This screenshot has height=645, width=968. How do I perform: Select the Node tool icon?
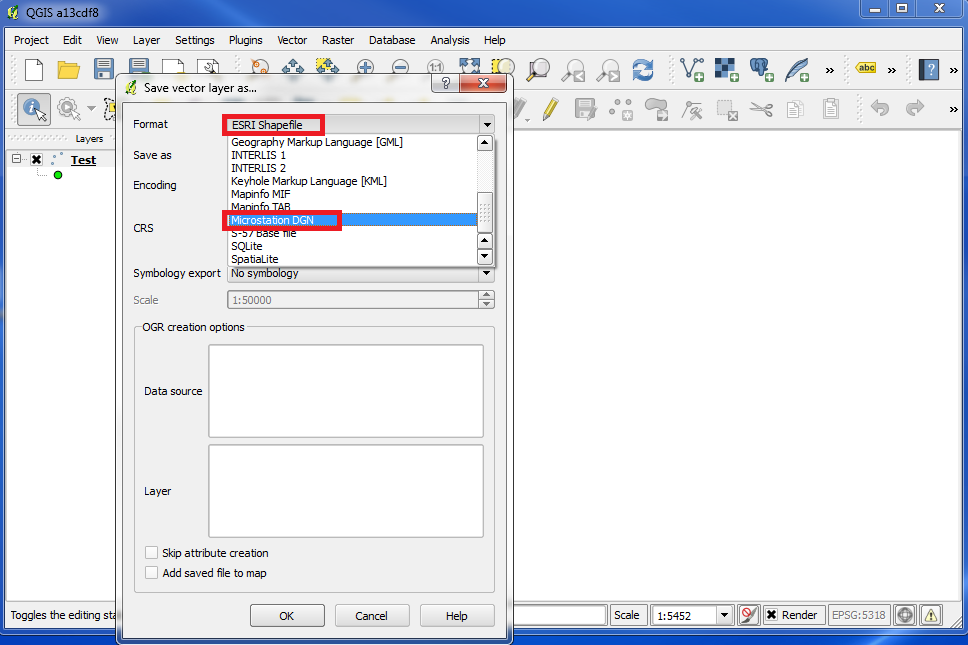click(692, 110)
